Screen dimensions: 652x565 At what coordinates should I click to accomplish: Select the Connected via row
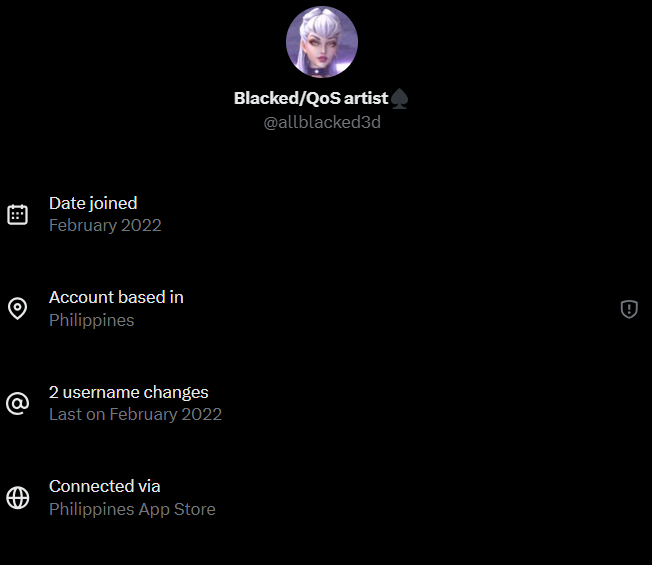(326, 498)
